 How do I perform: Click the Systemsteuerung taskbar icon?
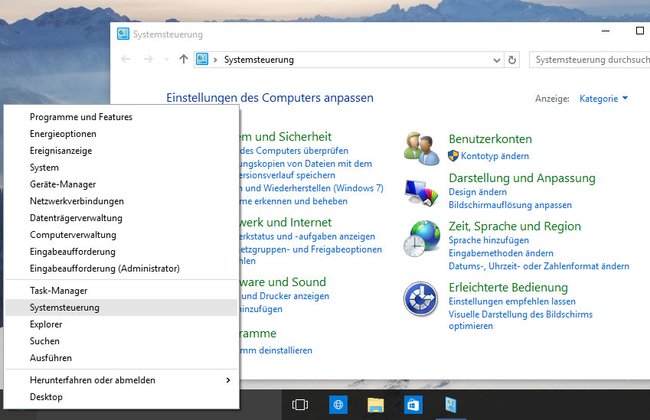[451, 405]
